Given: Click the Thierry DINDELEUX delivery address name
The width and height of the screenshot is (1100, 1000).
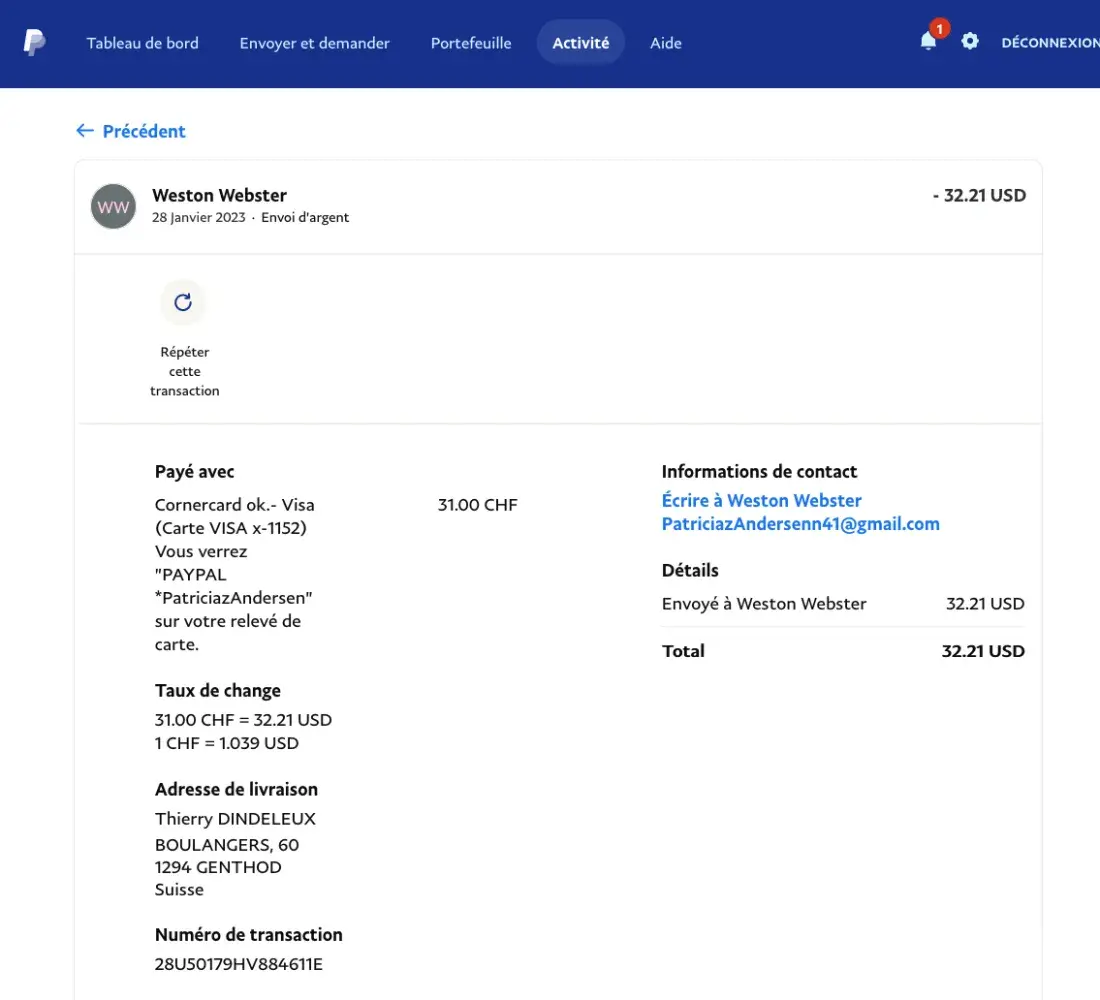Looking at the screenshot, I should coord(235,819).
